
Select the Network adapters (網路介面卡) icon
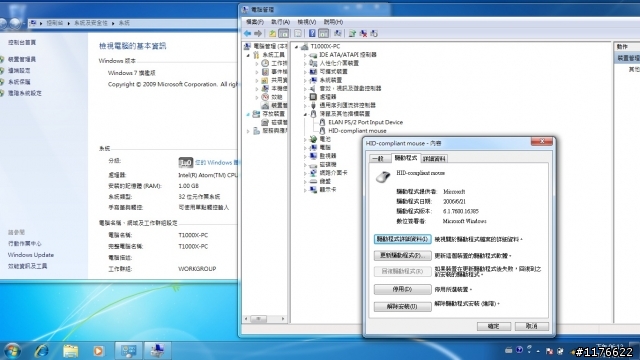pos(313,173)
